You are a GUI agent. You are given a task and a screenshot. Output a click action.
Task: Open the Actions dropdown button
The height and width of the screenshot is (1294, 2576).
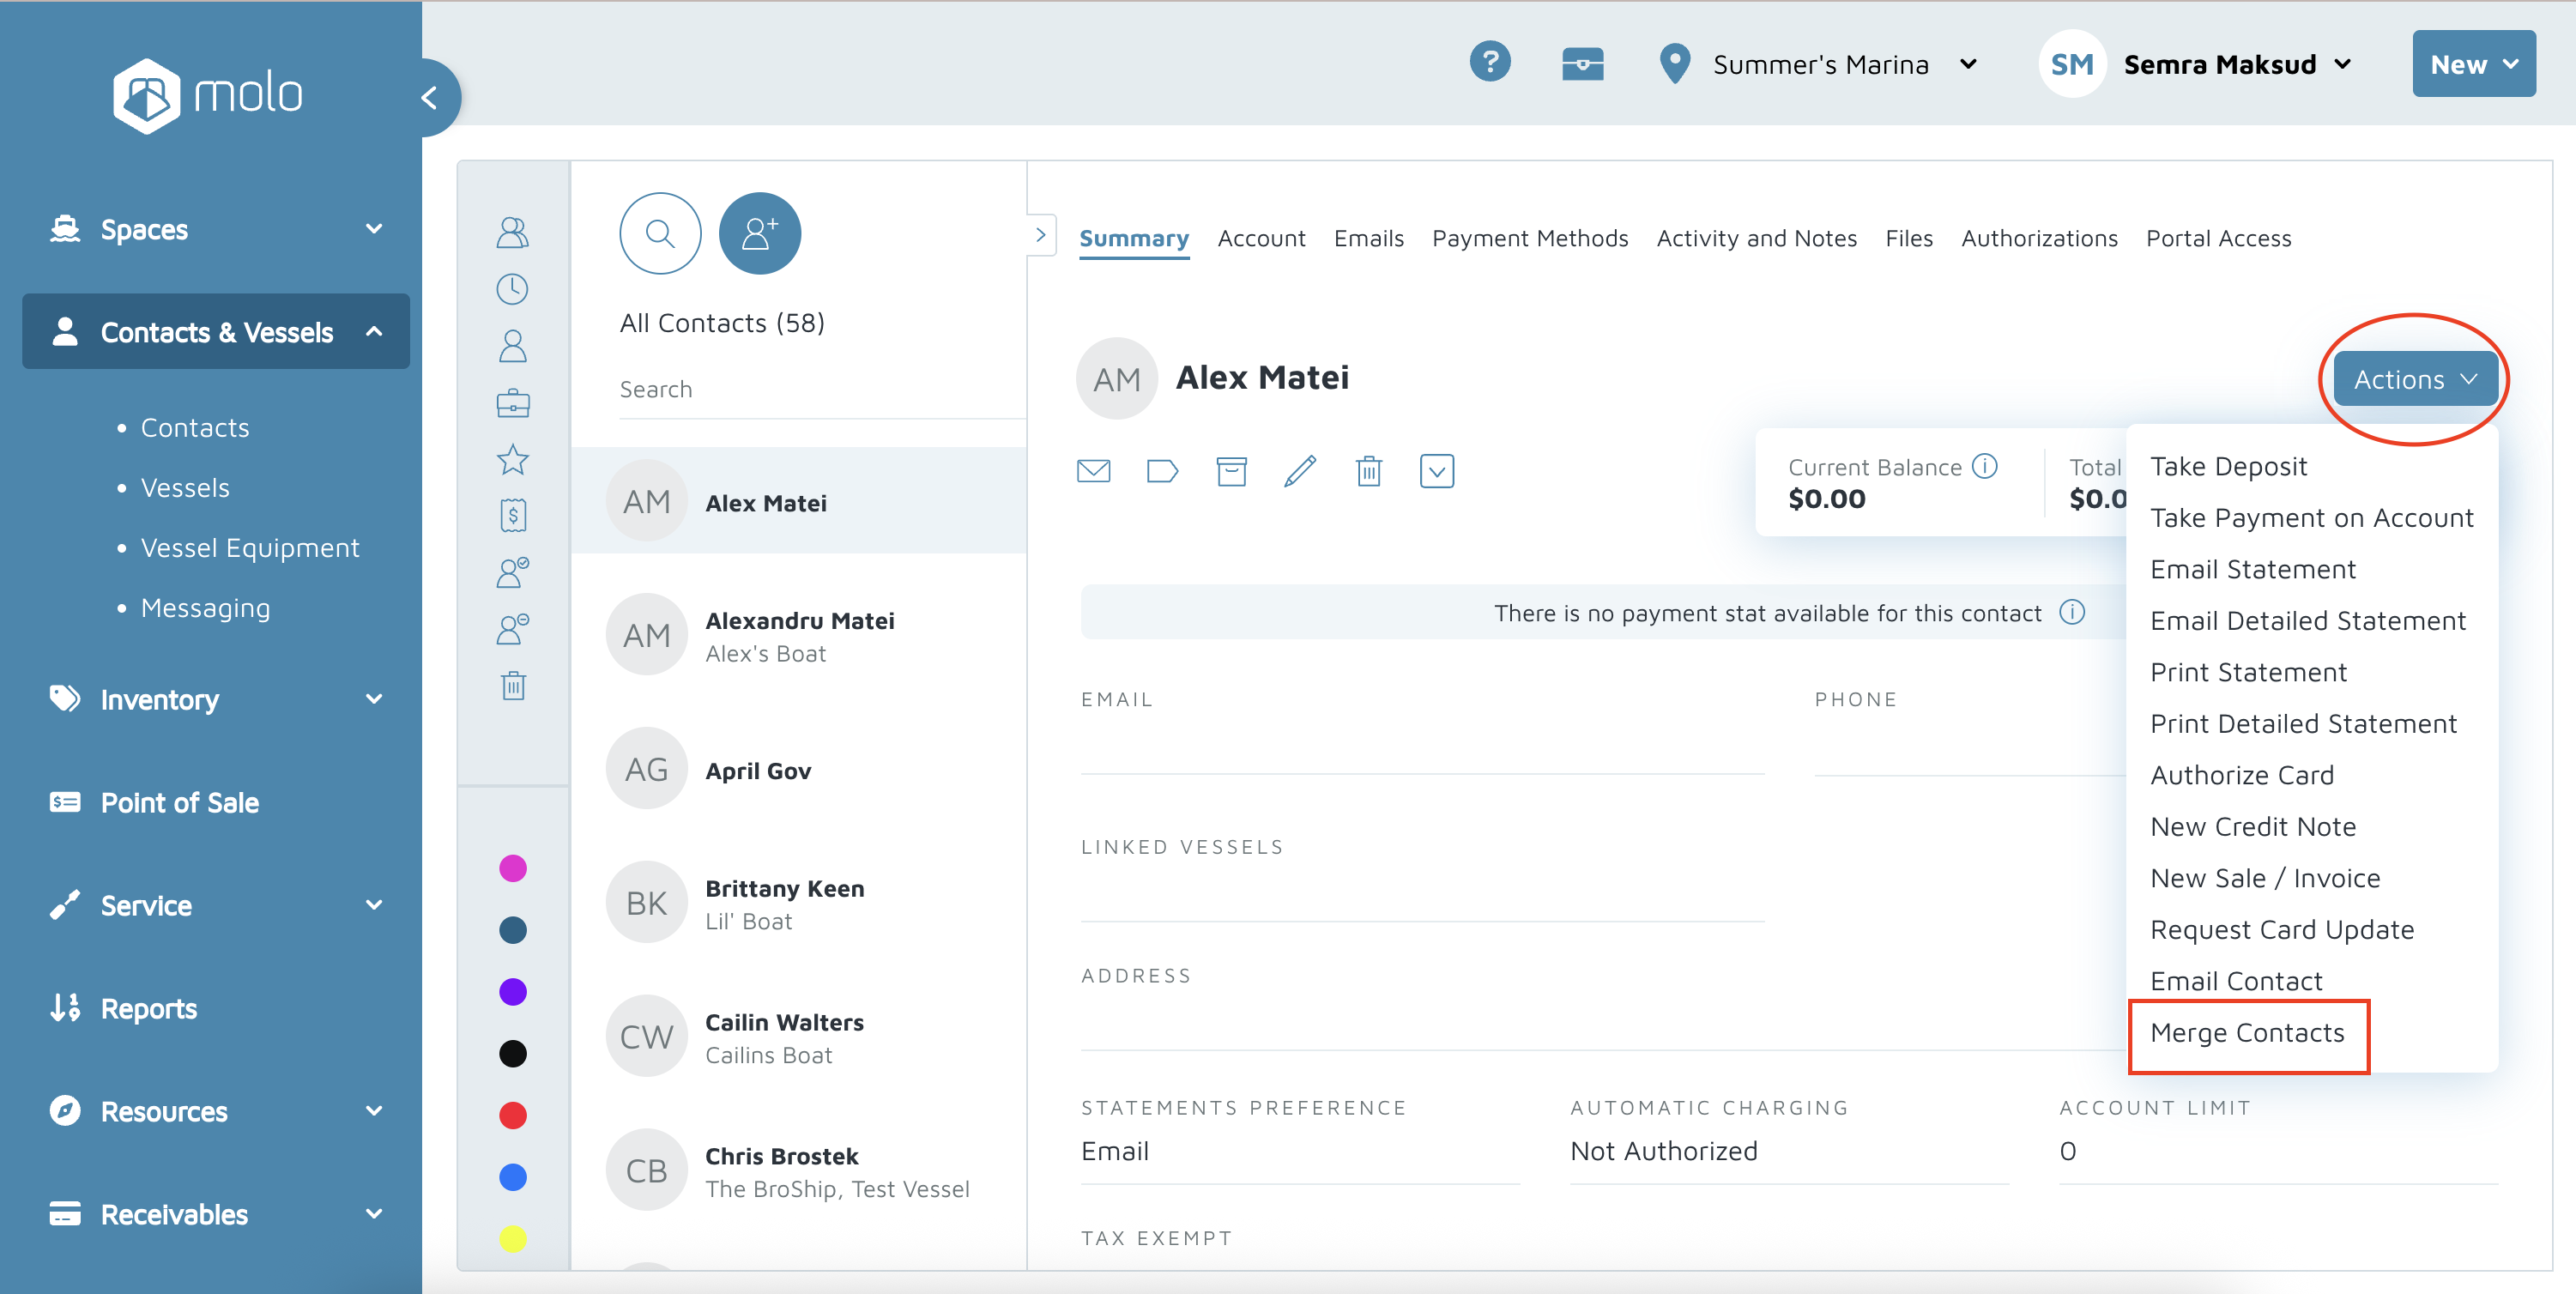(x=2414, y=380)
